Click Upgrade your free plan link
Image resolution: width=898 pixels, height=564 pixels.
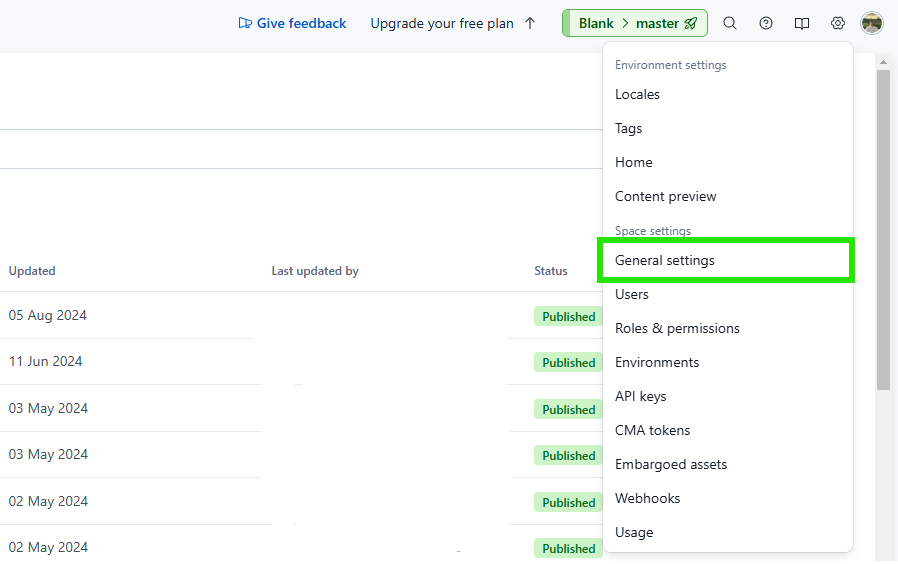442,23
